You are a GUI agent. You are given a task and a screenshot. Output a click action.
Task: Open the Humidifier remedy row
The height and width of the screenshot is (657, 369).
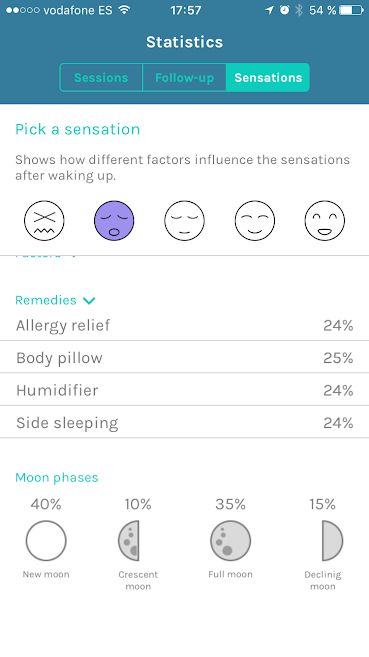tap(184, 390)
